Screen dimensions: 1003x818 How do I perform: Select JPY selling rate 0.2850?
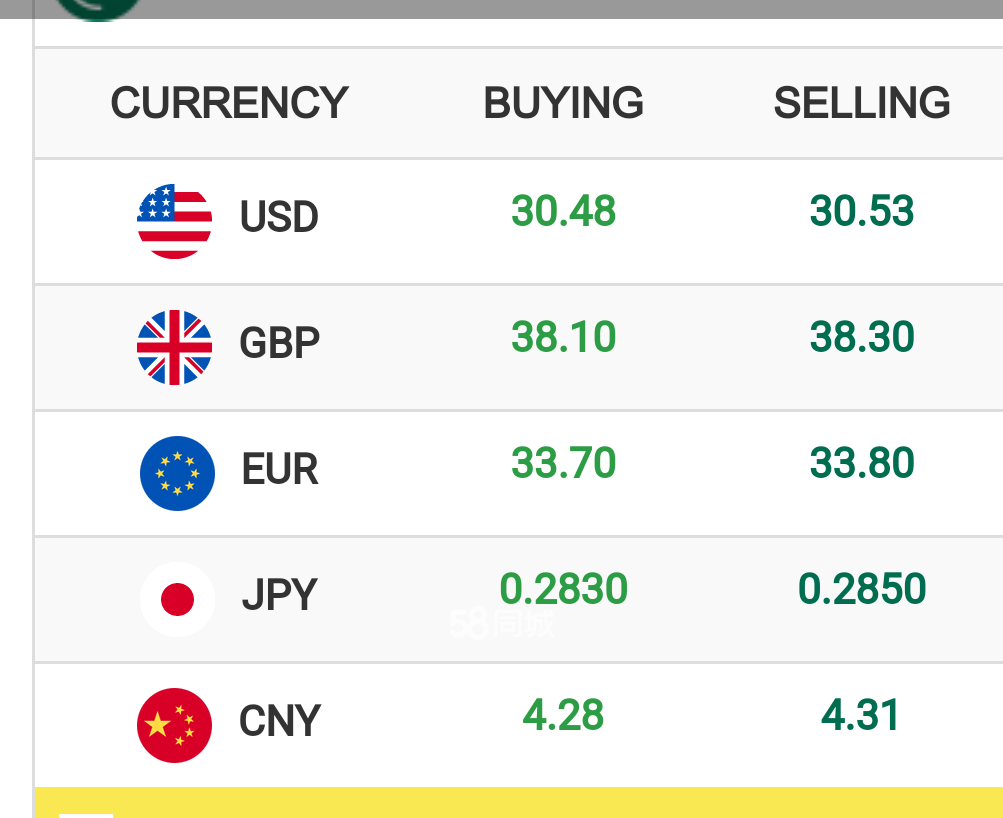coord(862,589)
